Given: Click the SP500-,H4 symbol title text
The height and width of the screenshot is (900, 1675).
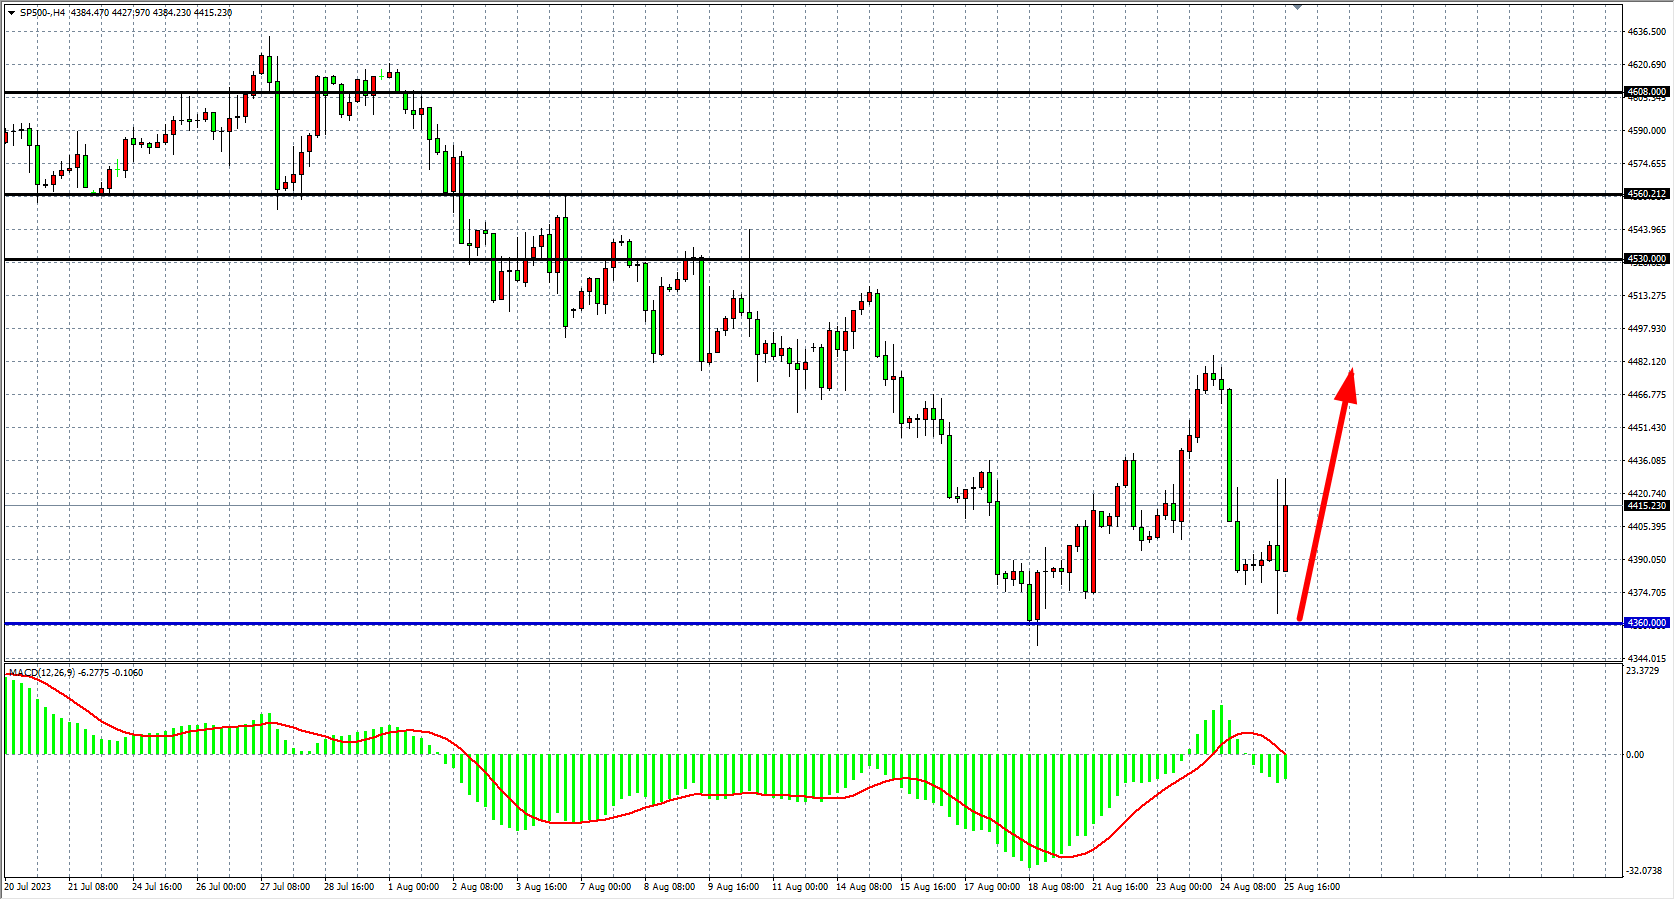Looking at the screenshot, I should point(42,13).
